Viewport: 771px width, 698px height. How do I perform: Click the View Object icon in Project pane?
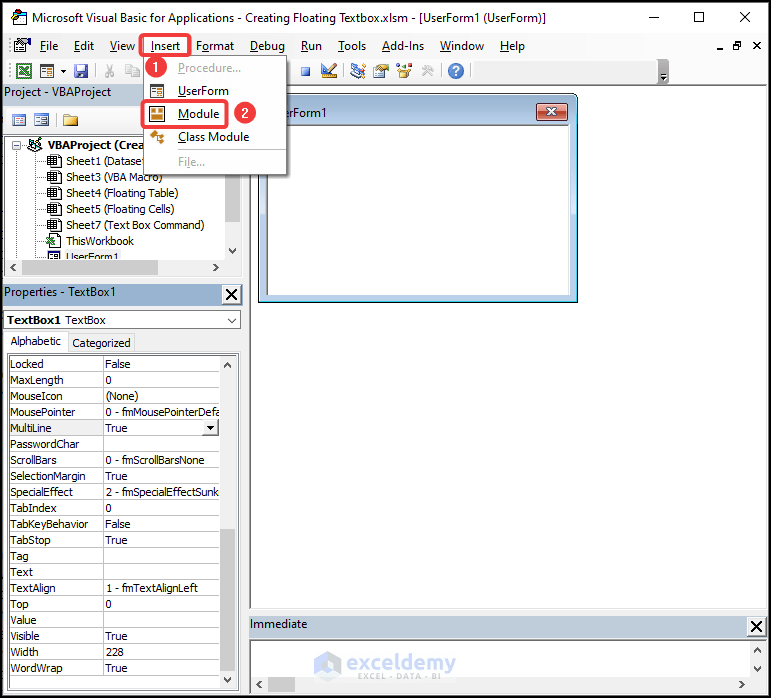tap(41, 120)
